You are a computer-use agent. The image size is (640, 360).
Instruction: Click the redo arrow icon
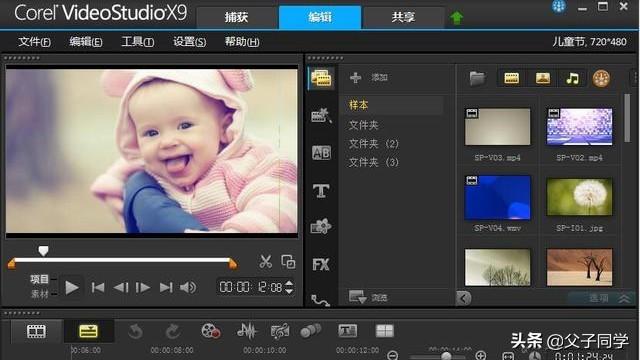[172, 331]
